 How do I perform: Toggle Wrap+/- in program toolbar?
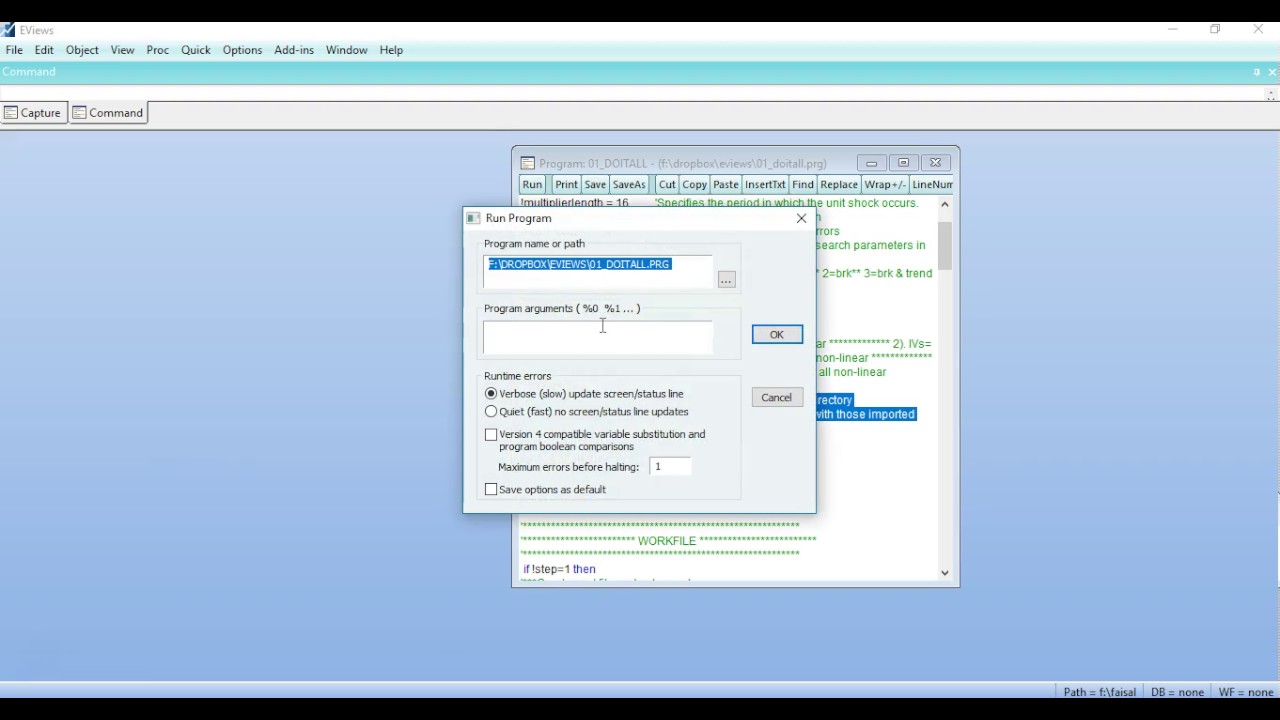coord(887,185)
